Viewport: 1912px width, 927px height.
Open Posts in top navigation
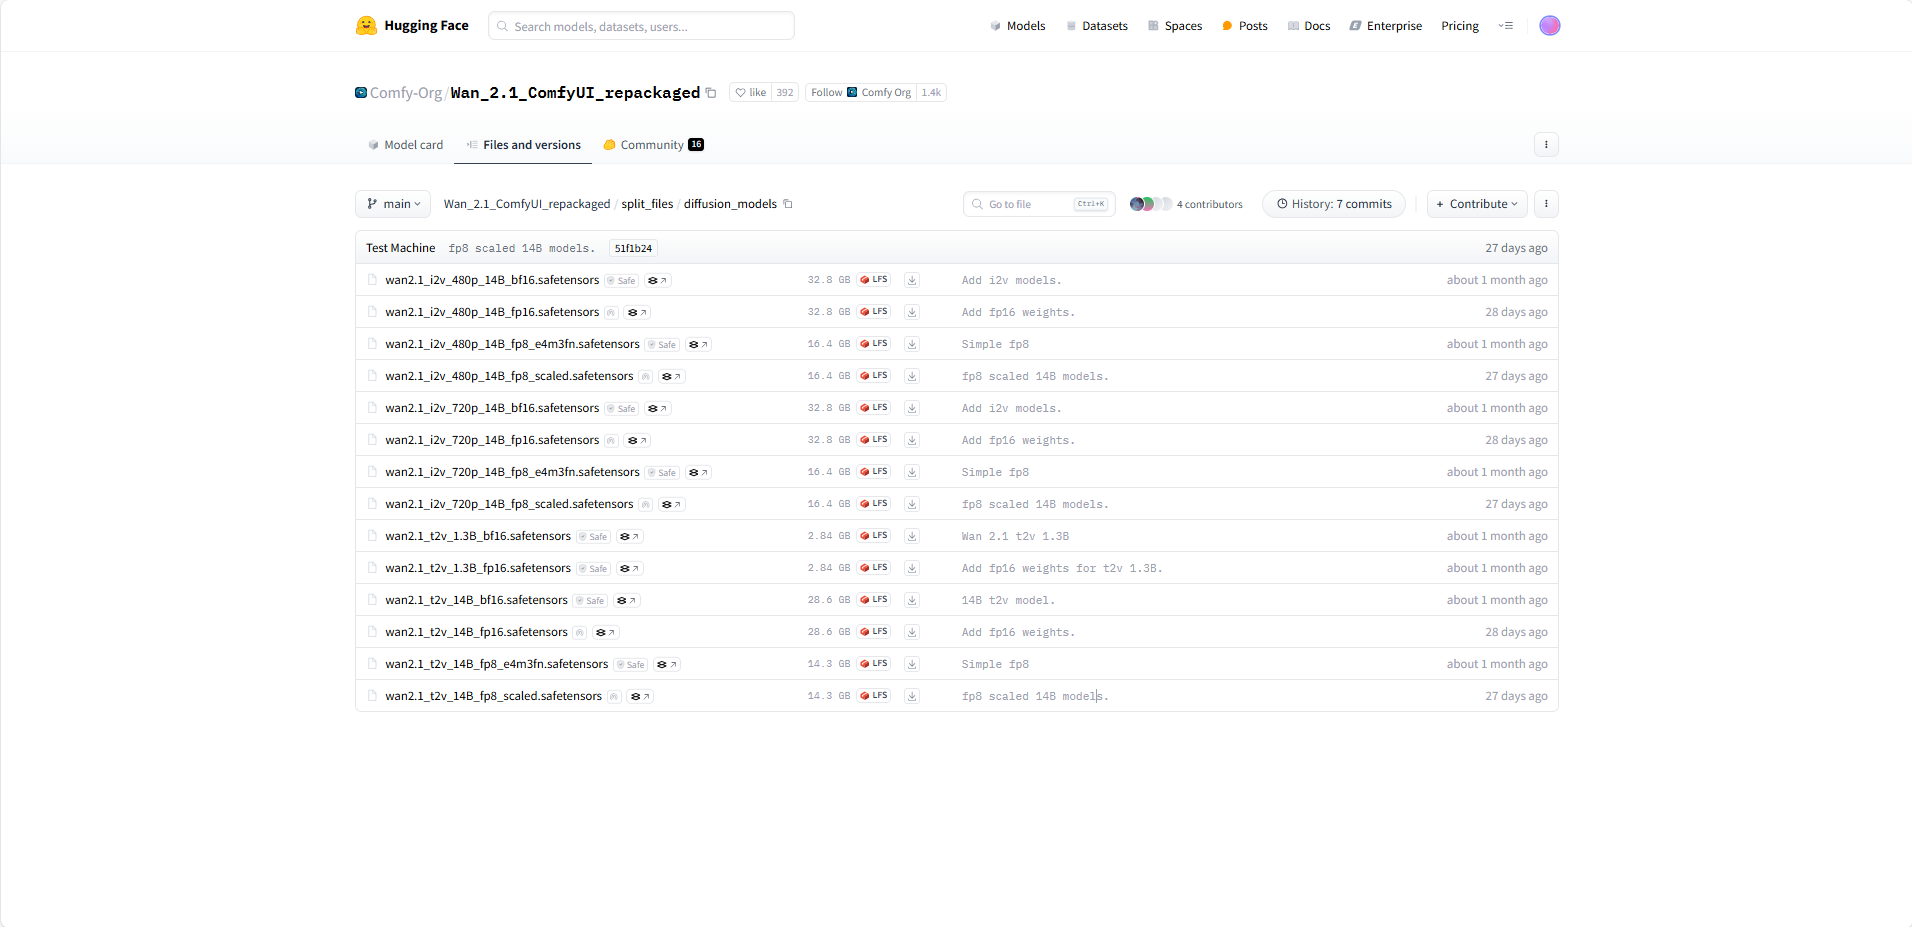[x=1245, y=26]
